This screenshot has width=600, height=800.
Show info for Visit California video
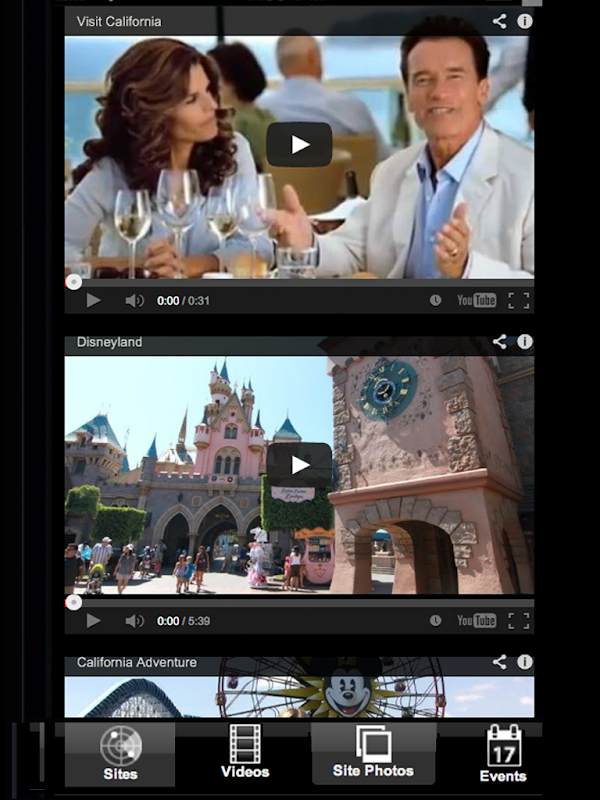point(524,21)
